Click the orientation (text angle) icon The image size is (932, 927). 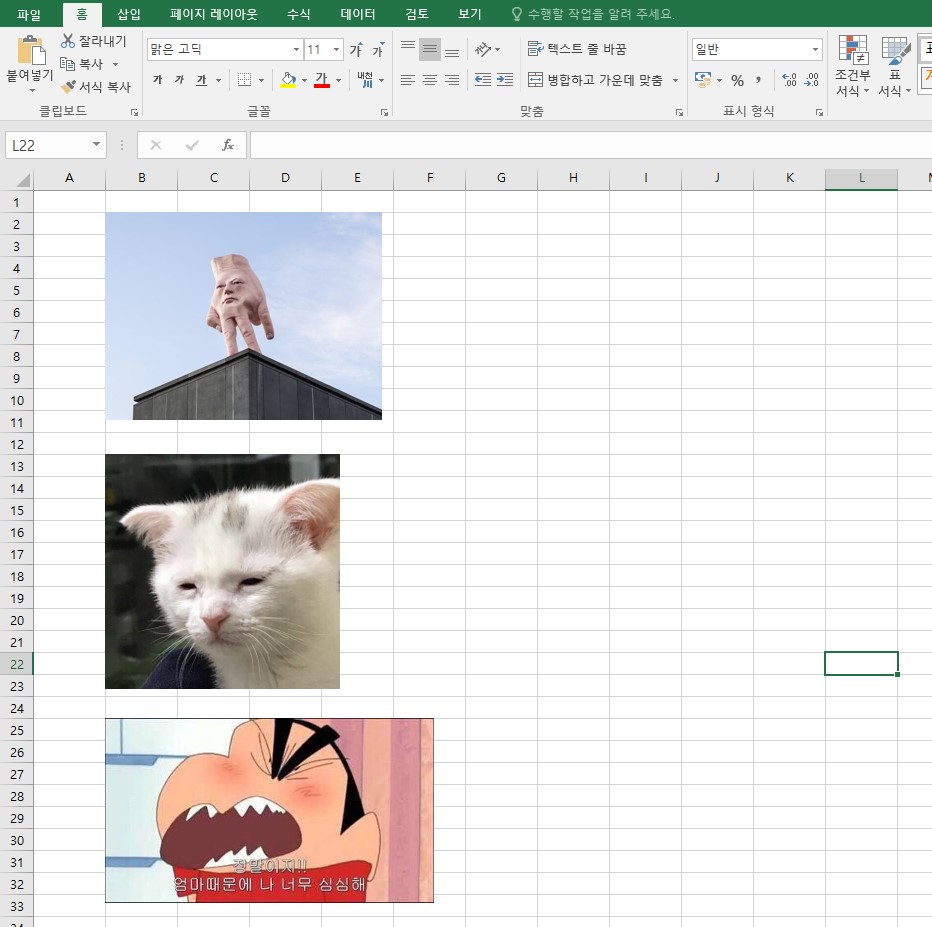[x=483, y=49]
